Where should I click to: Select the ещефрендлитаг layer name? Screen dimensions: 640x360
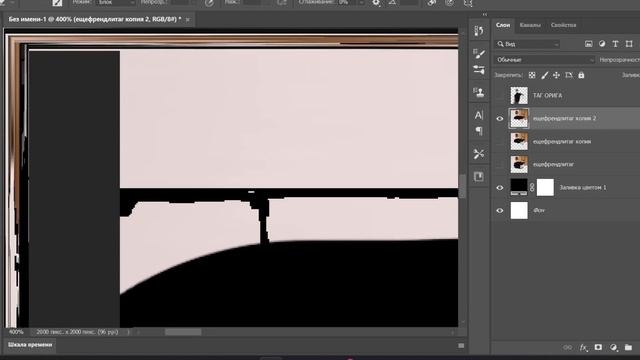(x=553, y=164)
